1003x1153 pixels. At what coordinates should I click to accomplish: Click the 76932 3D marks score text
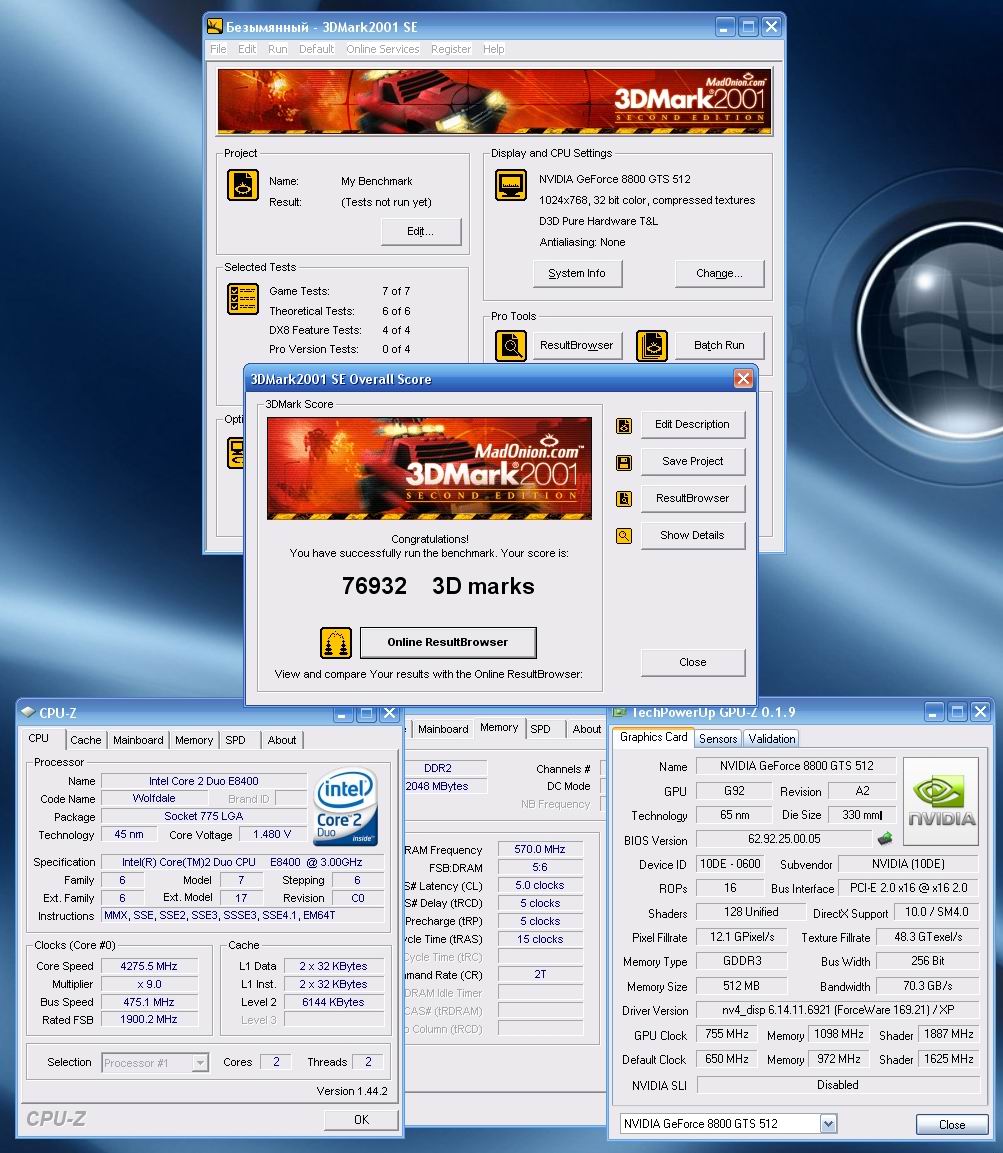tap(438, 586)
